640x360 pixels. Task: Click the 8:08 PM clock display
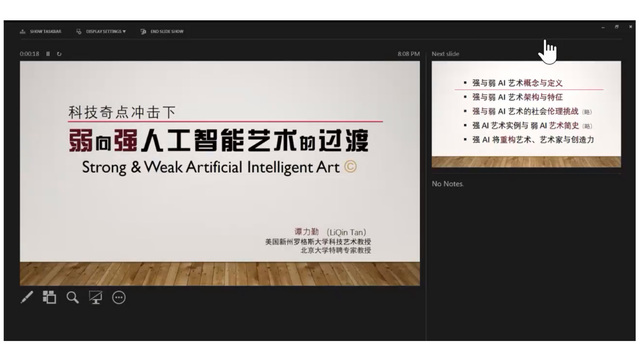409,53
